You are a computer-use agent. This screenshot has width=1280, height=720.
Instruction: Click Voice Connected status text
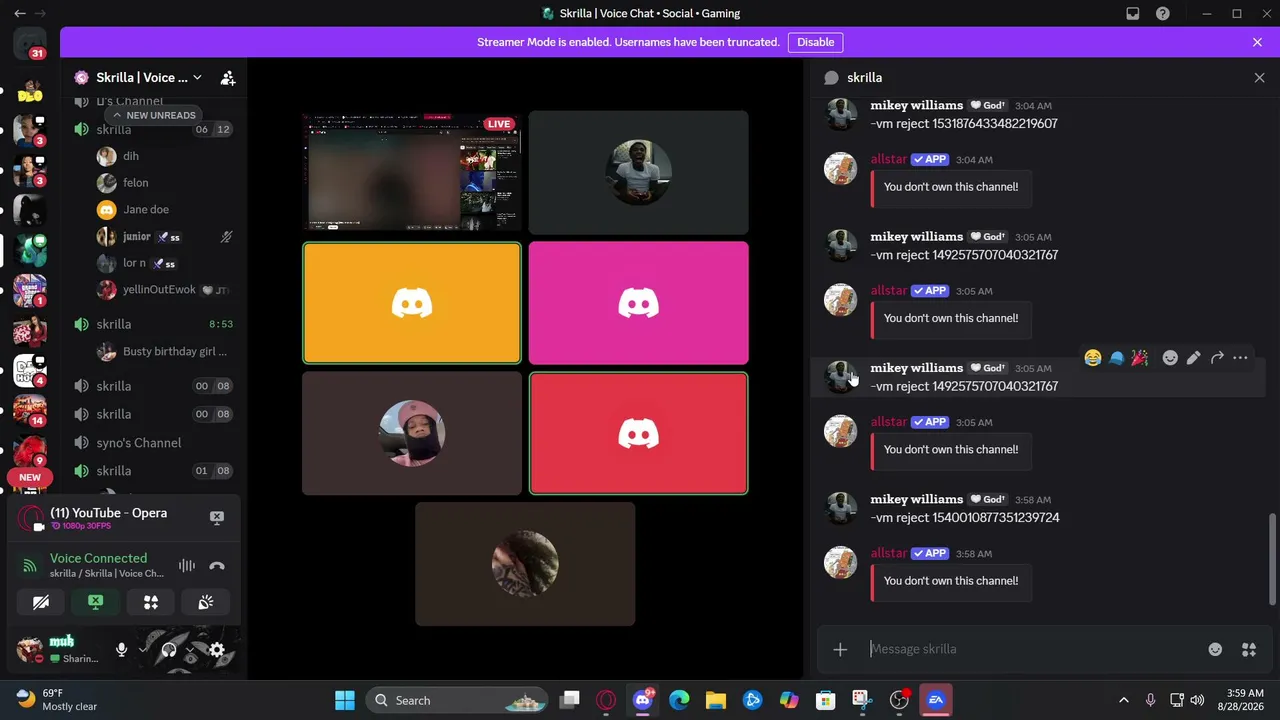98,558
